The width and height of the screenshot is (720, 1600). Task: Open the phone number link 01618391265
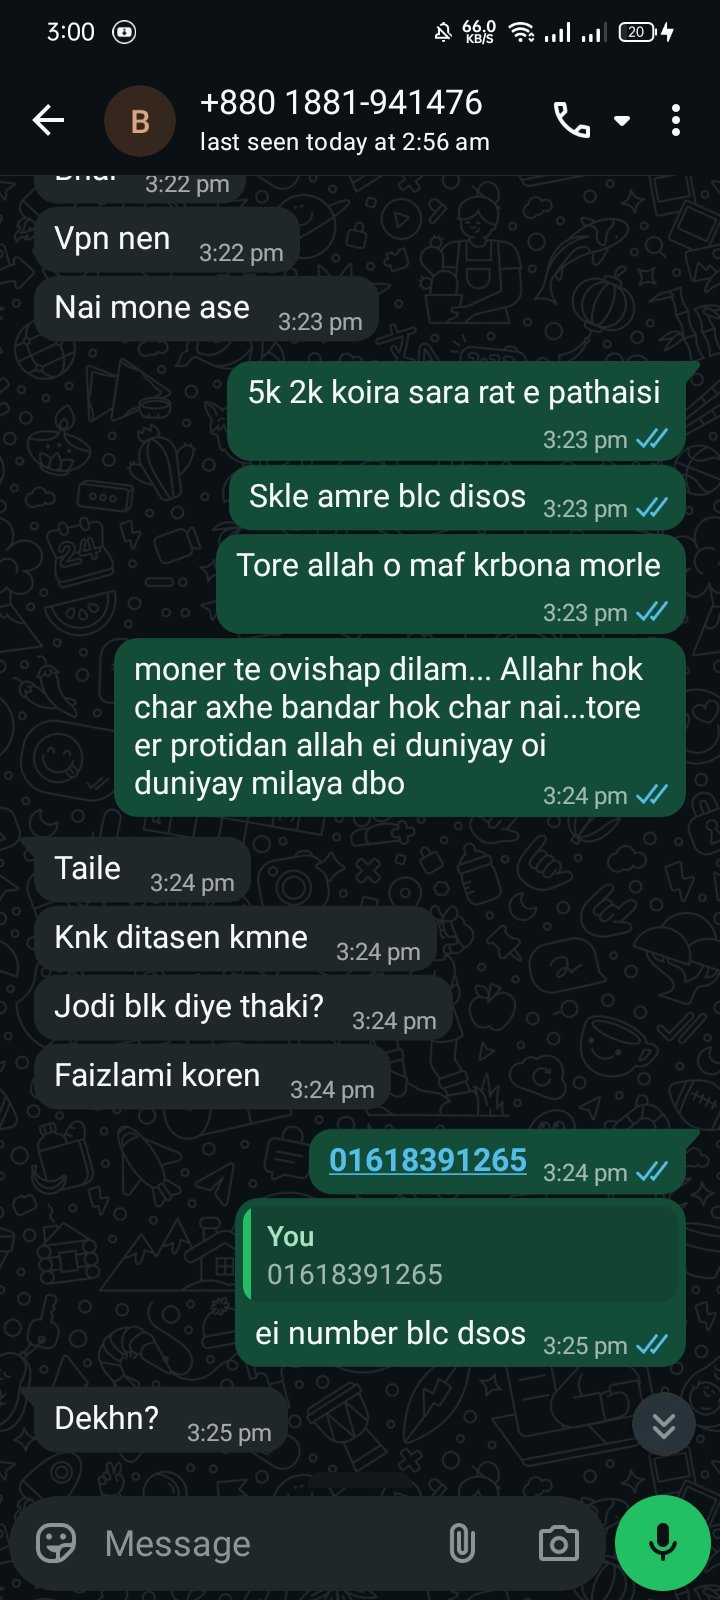pos(428,1160)
